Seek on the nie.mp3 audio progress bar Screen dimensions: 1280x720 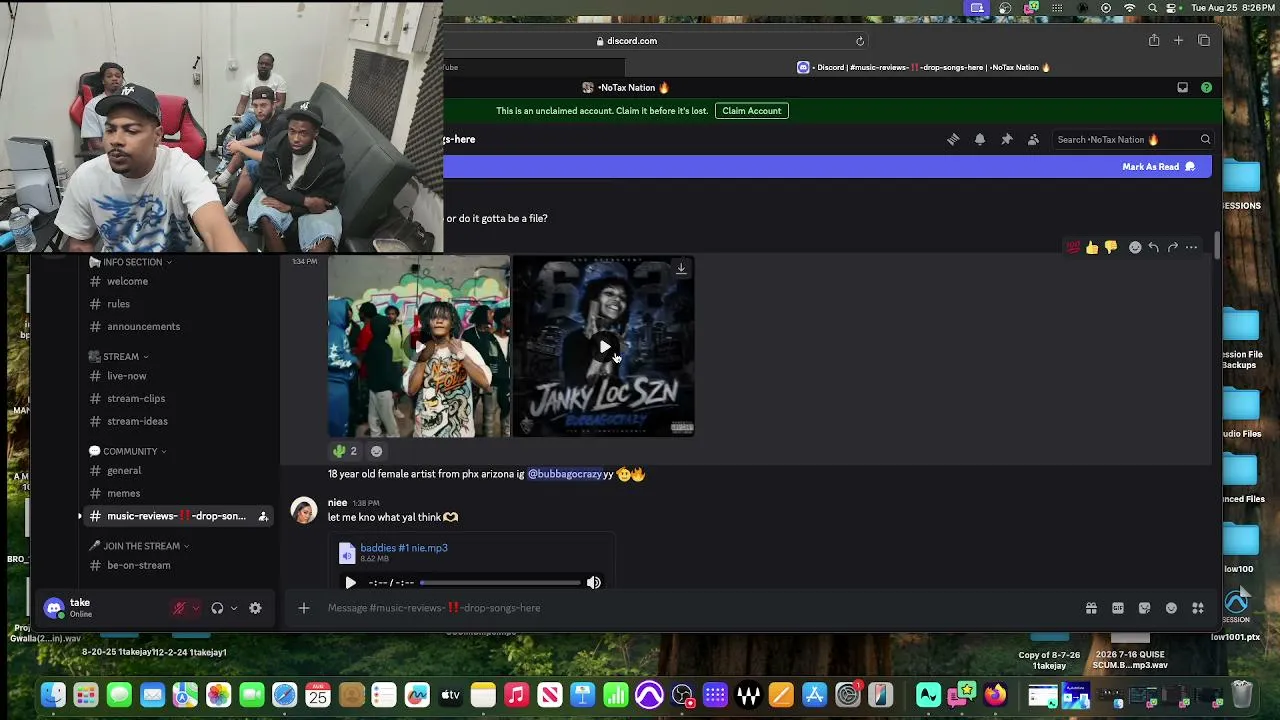[x=500, y=582]
